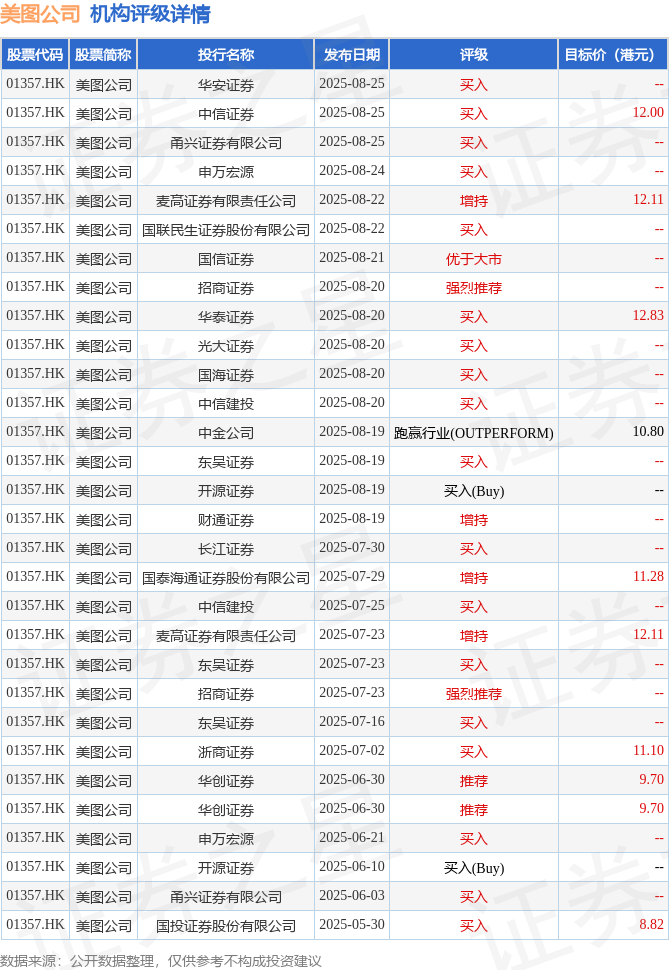The height and width of the screenshot is (970, 669).
Task: Click the date 2025-06-21
Action: tap(352, 838)
